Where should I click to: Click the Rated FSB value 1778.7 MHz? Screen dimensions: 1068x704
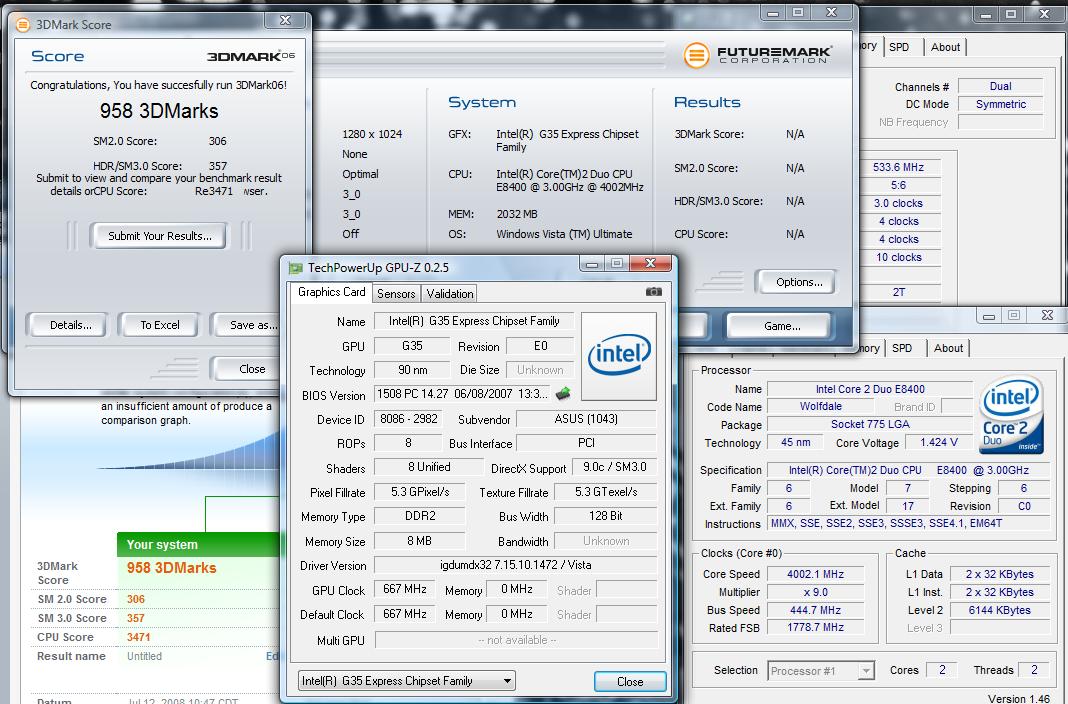[815, 627]
